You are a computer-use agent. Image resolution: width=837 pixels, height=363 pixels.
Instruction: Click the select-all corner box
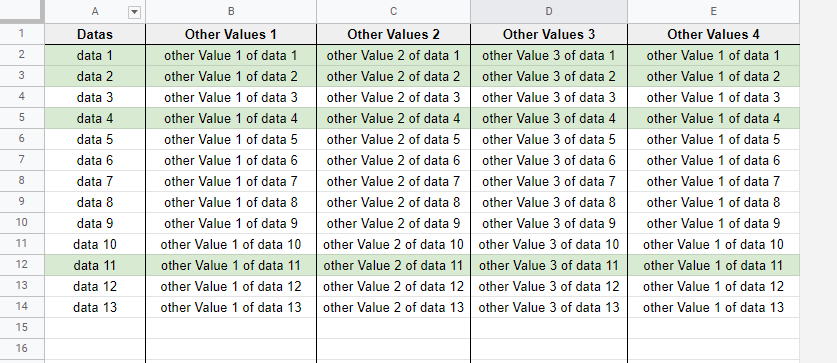point(21,11)
